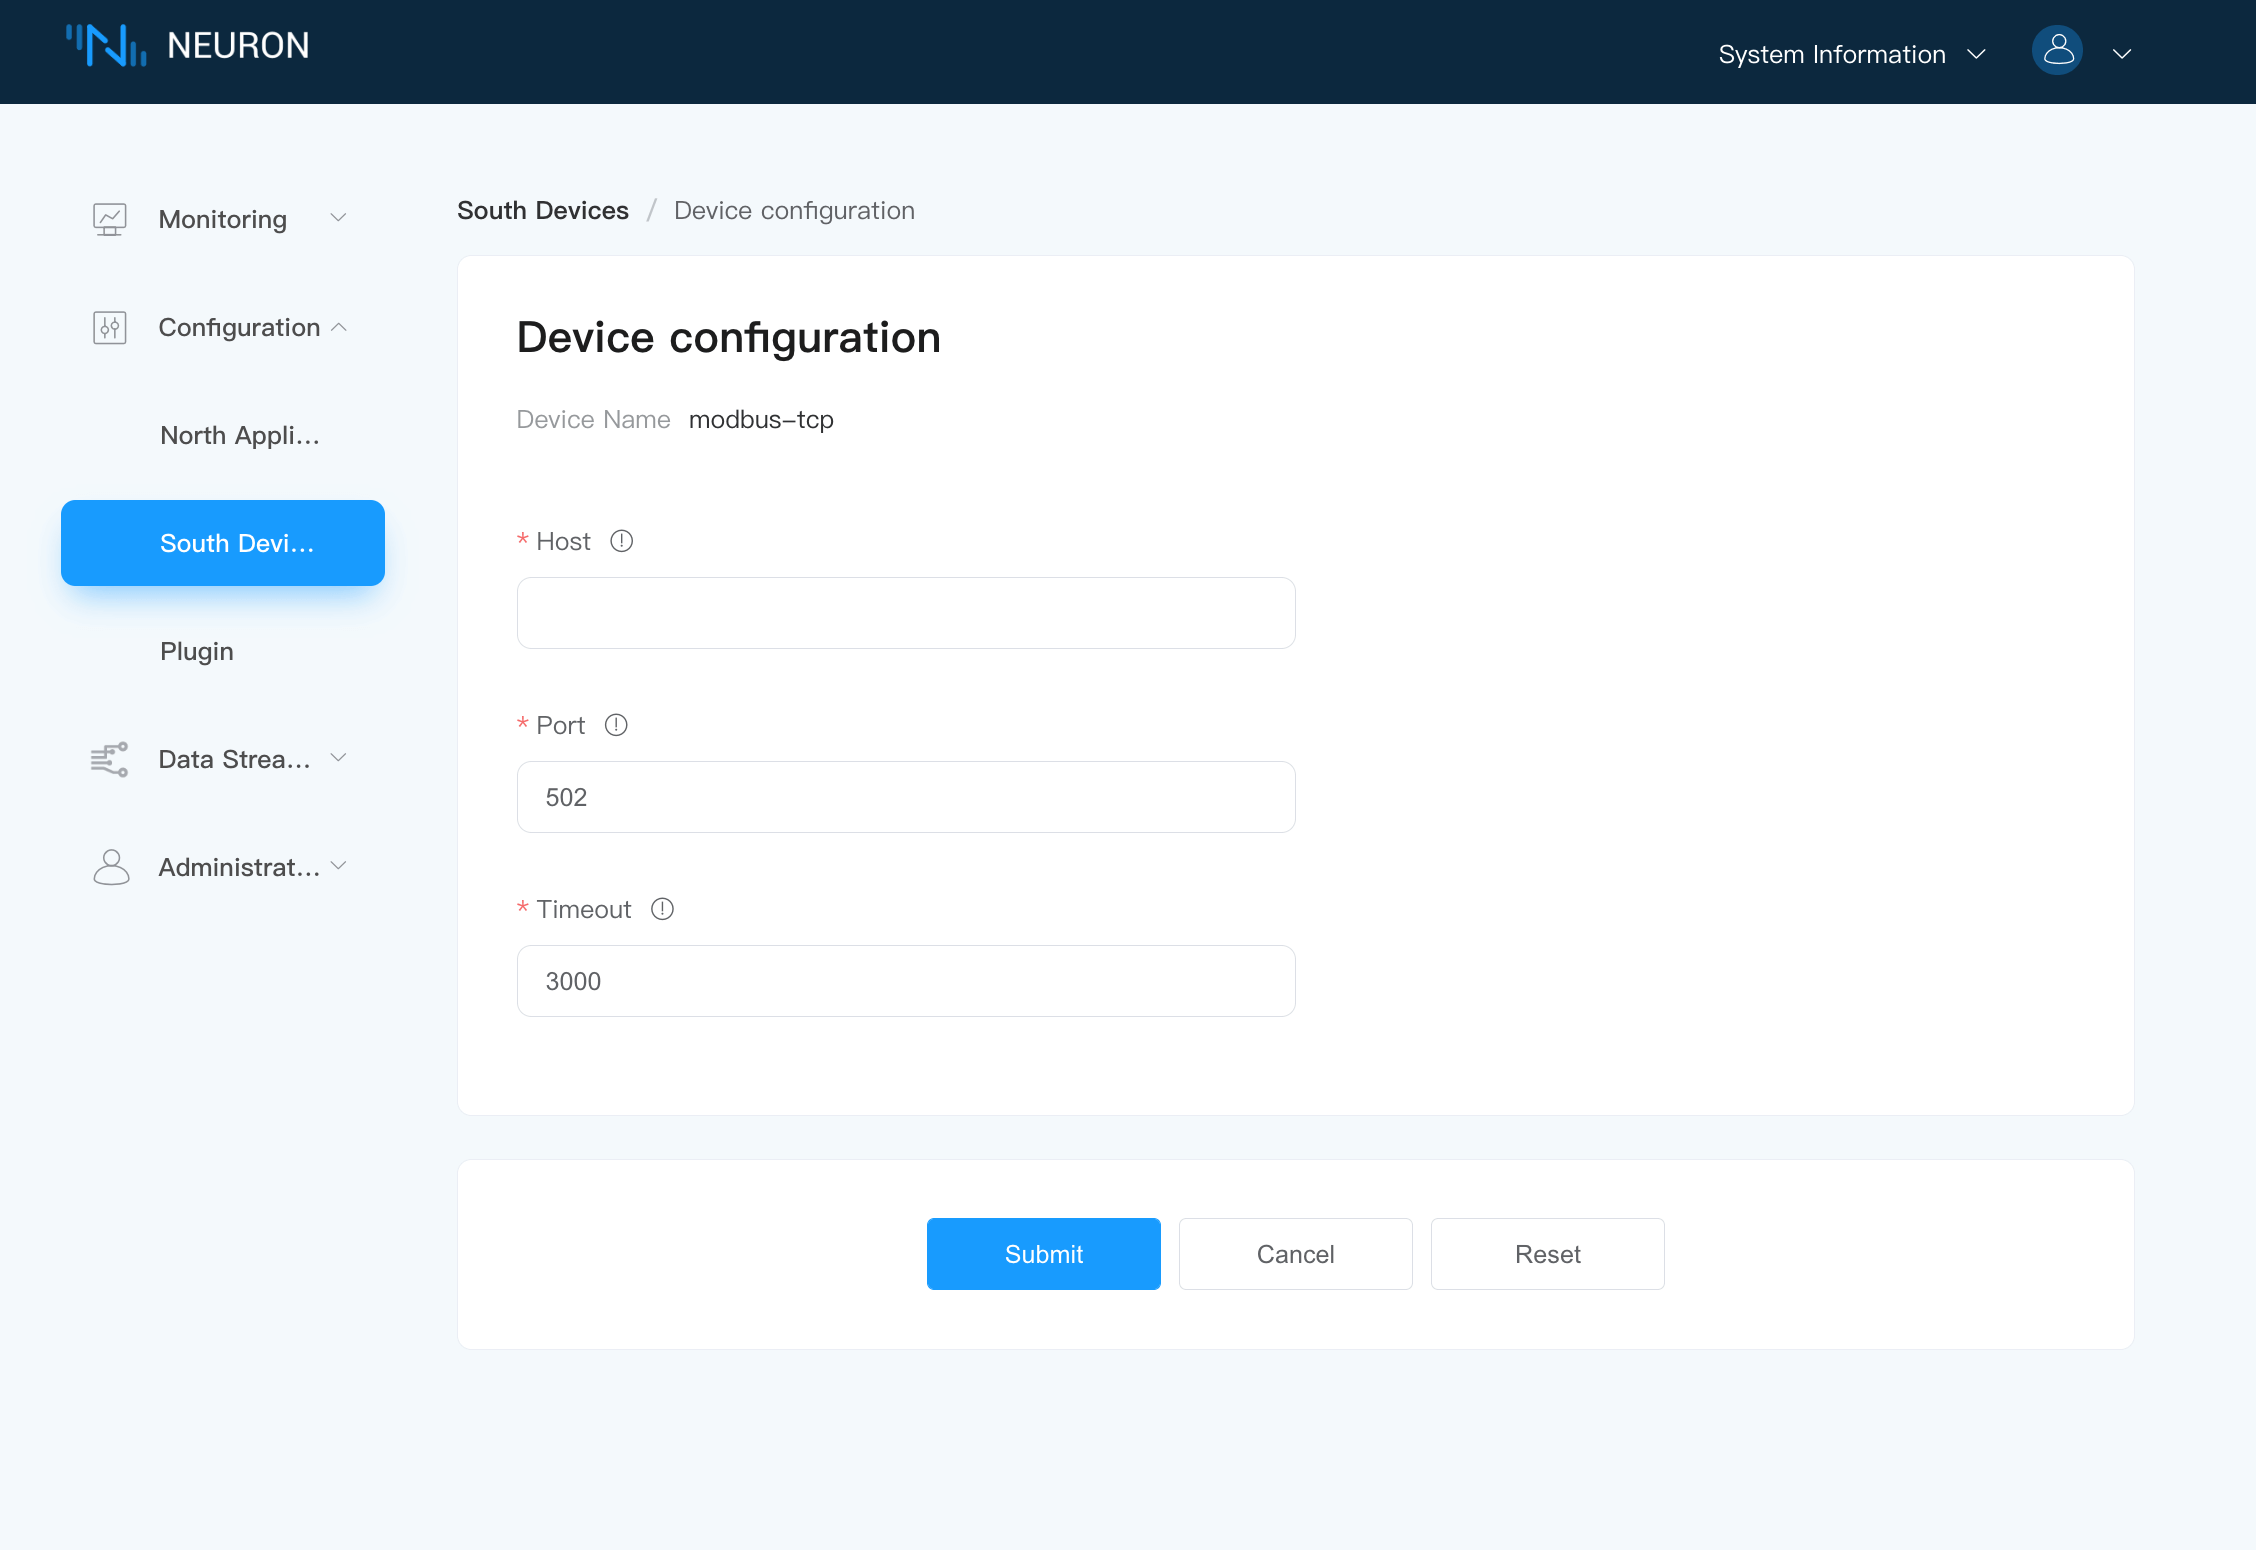2256x1550 pixels.
Task: Collapse the Configuration sidebar section
Action: point(338,327)
